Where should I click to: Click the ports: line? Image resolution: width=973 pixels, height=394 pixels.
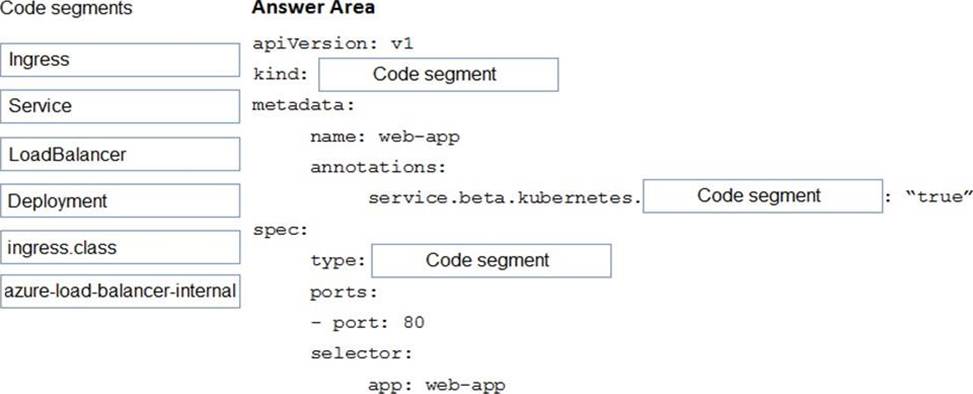click(344, 292)
